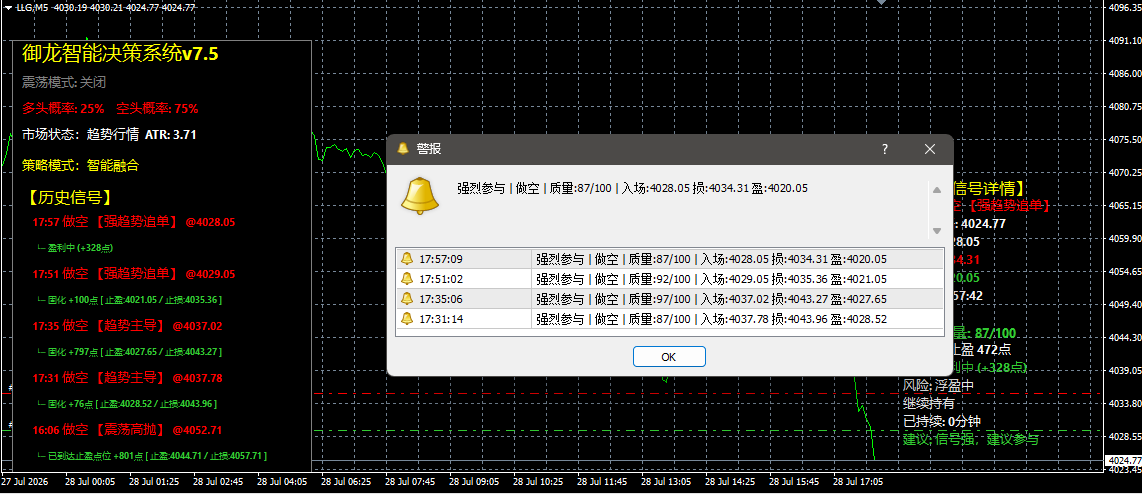Click bell icon beside 17:35:06 entry
Viewport: 1142px width, 494px height.
click(406, 298)
